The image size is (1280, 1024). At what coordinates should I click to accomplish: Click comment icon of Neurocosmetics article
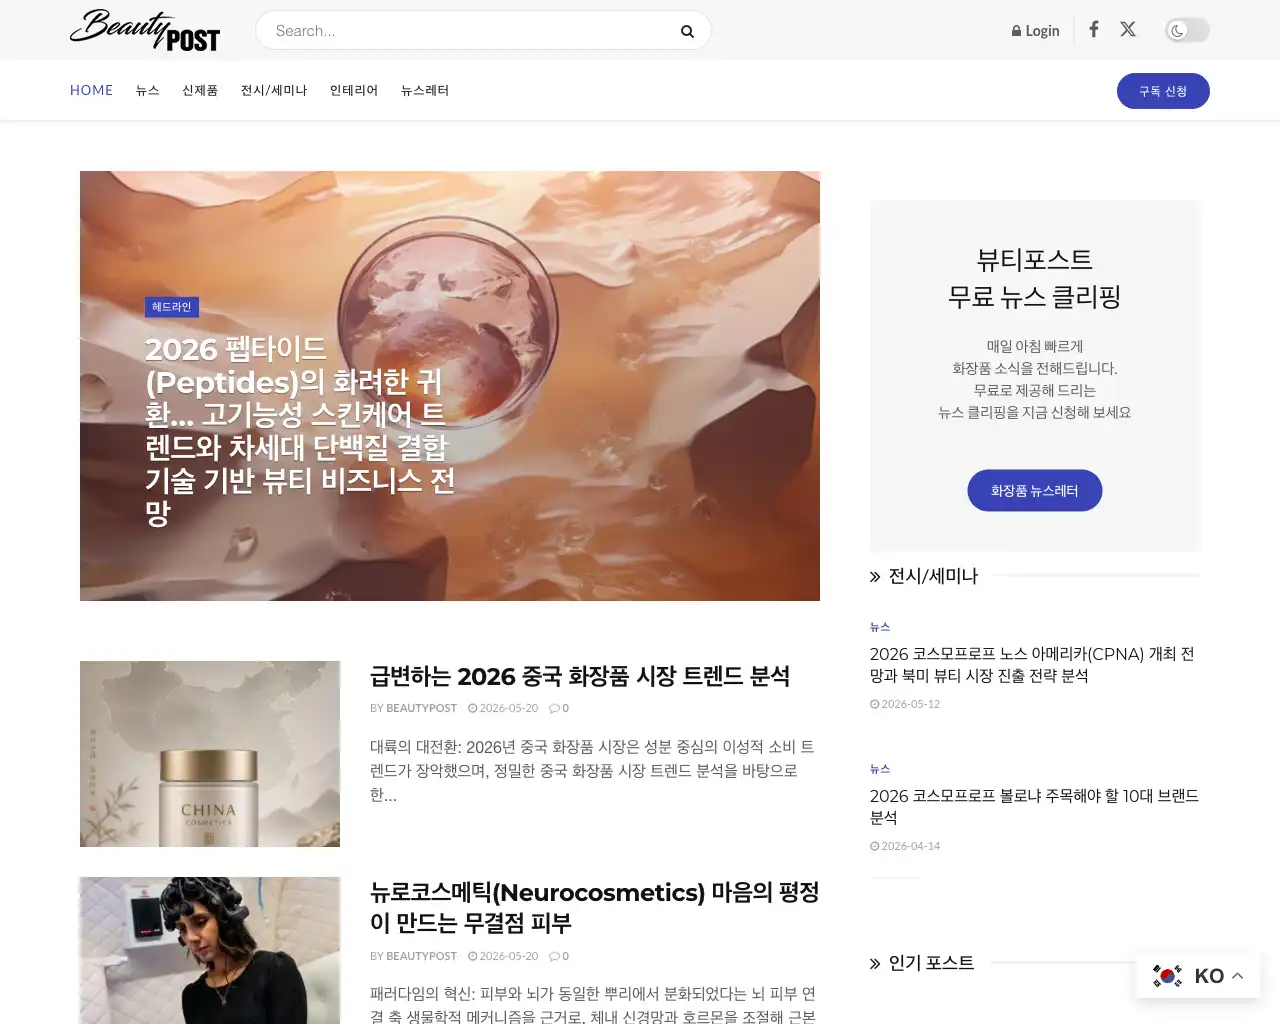click(x=559, y=956)
